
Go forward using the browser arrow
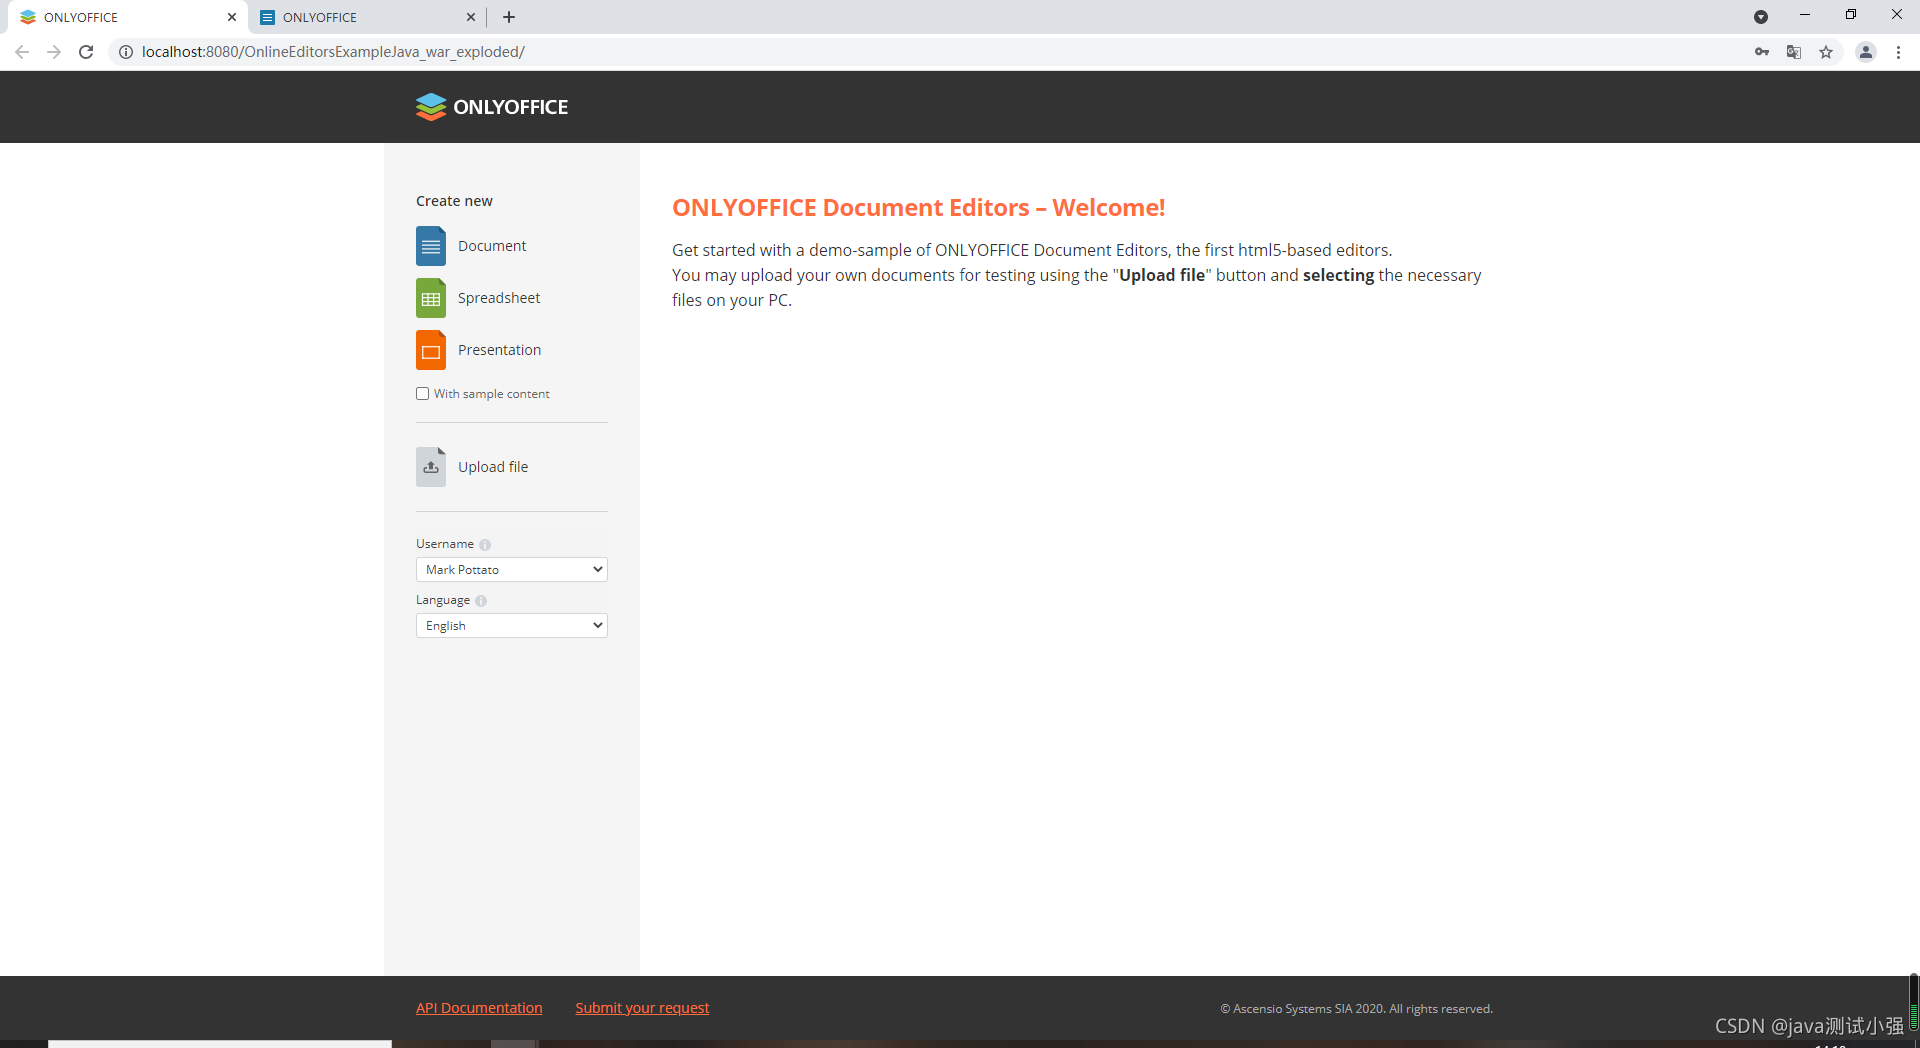tap(54, 52)
